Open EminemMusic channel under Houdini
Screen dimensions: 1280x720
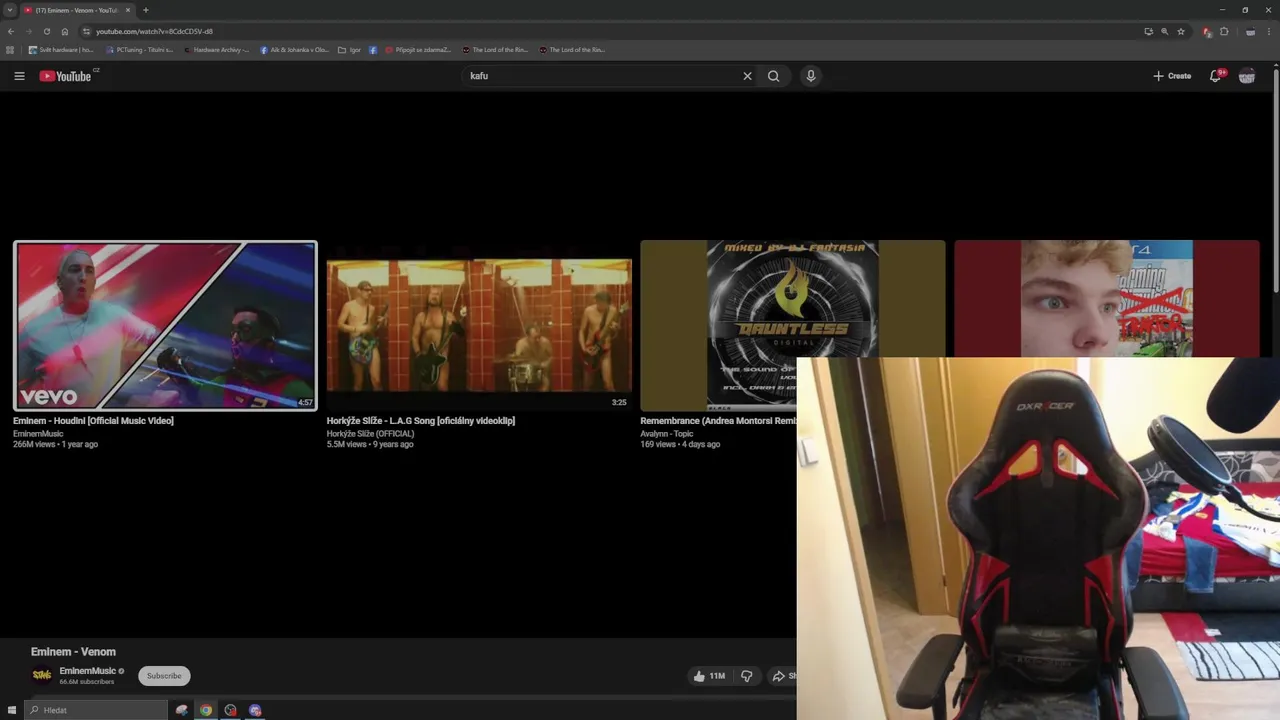click(38, 434)
